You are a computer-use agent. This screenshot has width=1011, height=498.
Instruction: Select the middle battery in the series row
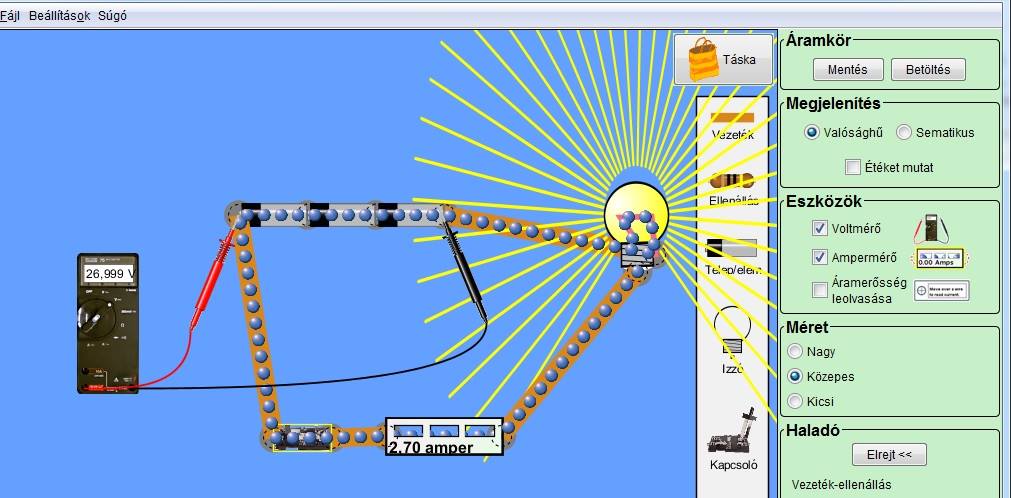[342, 214]
